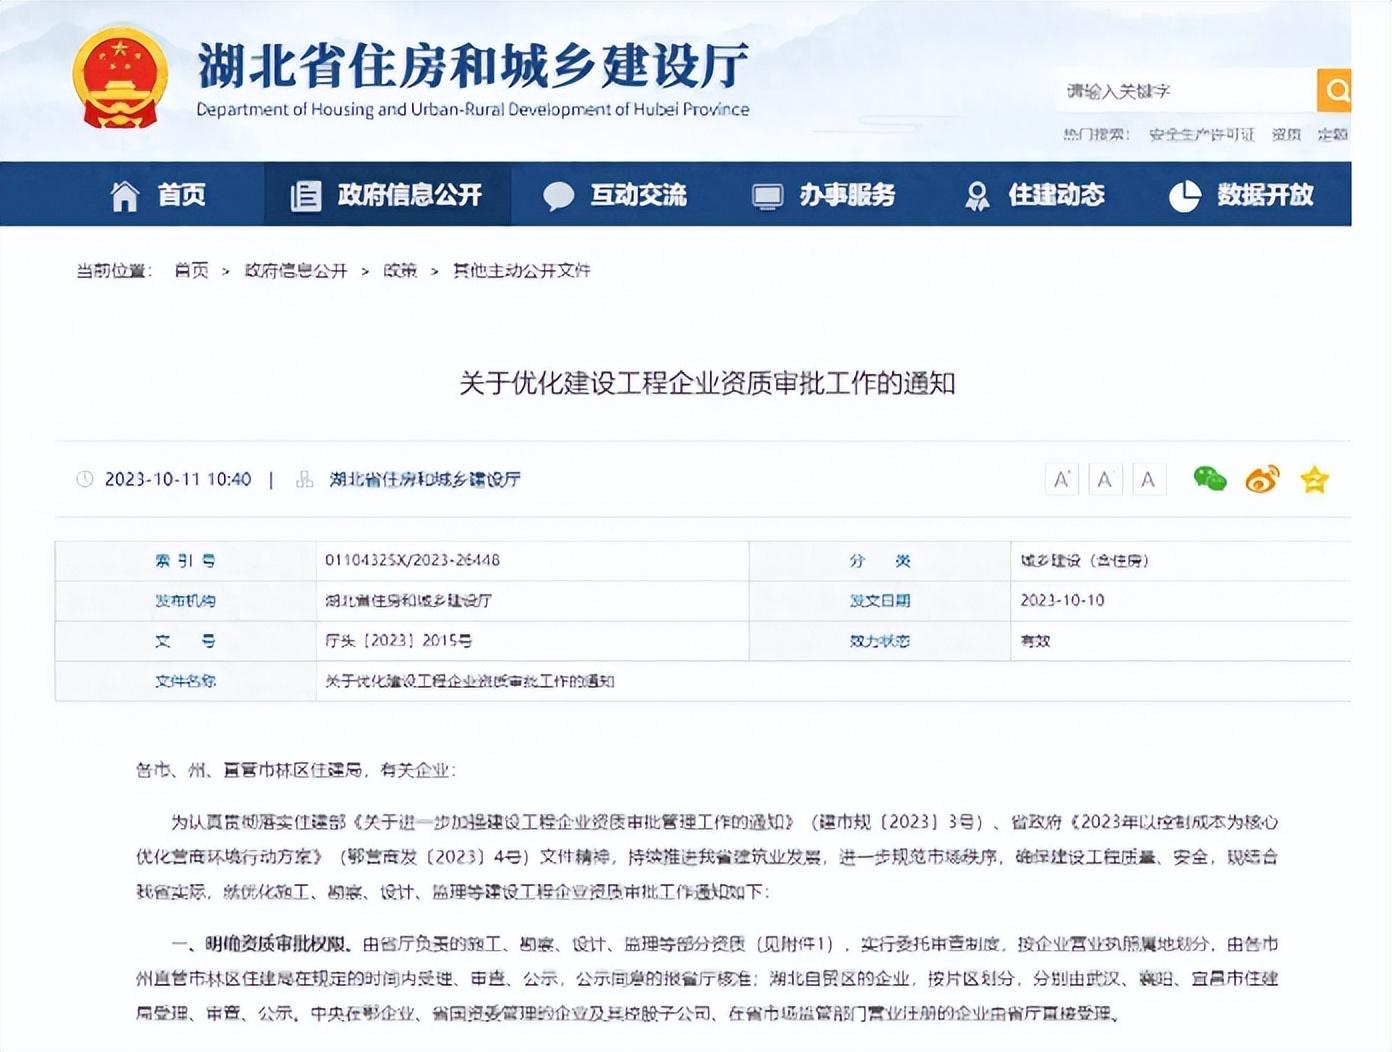This screenshot has width=1392, height=1052.
Task: Click the orange search magnifier button
Action: (x=1334, y=91)
